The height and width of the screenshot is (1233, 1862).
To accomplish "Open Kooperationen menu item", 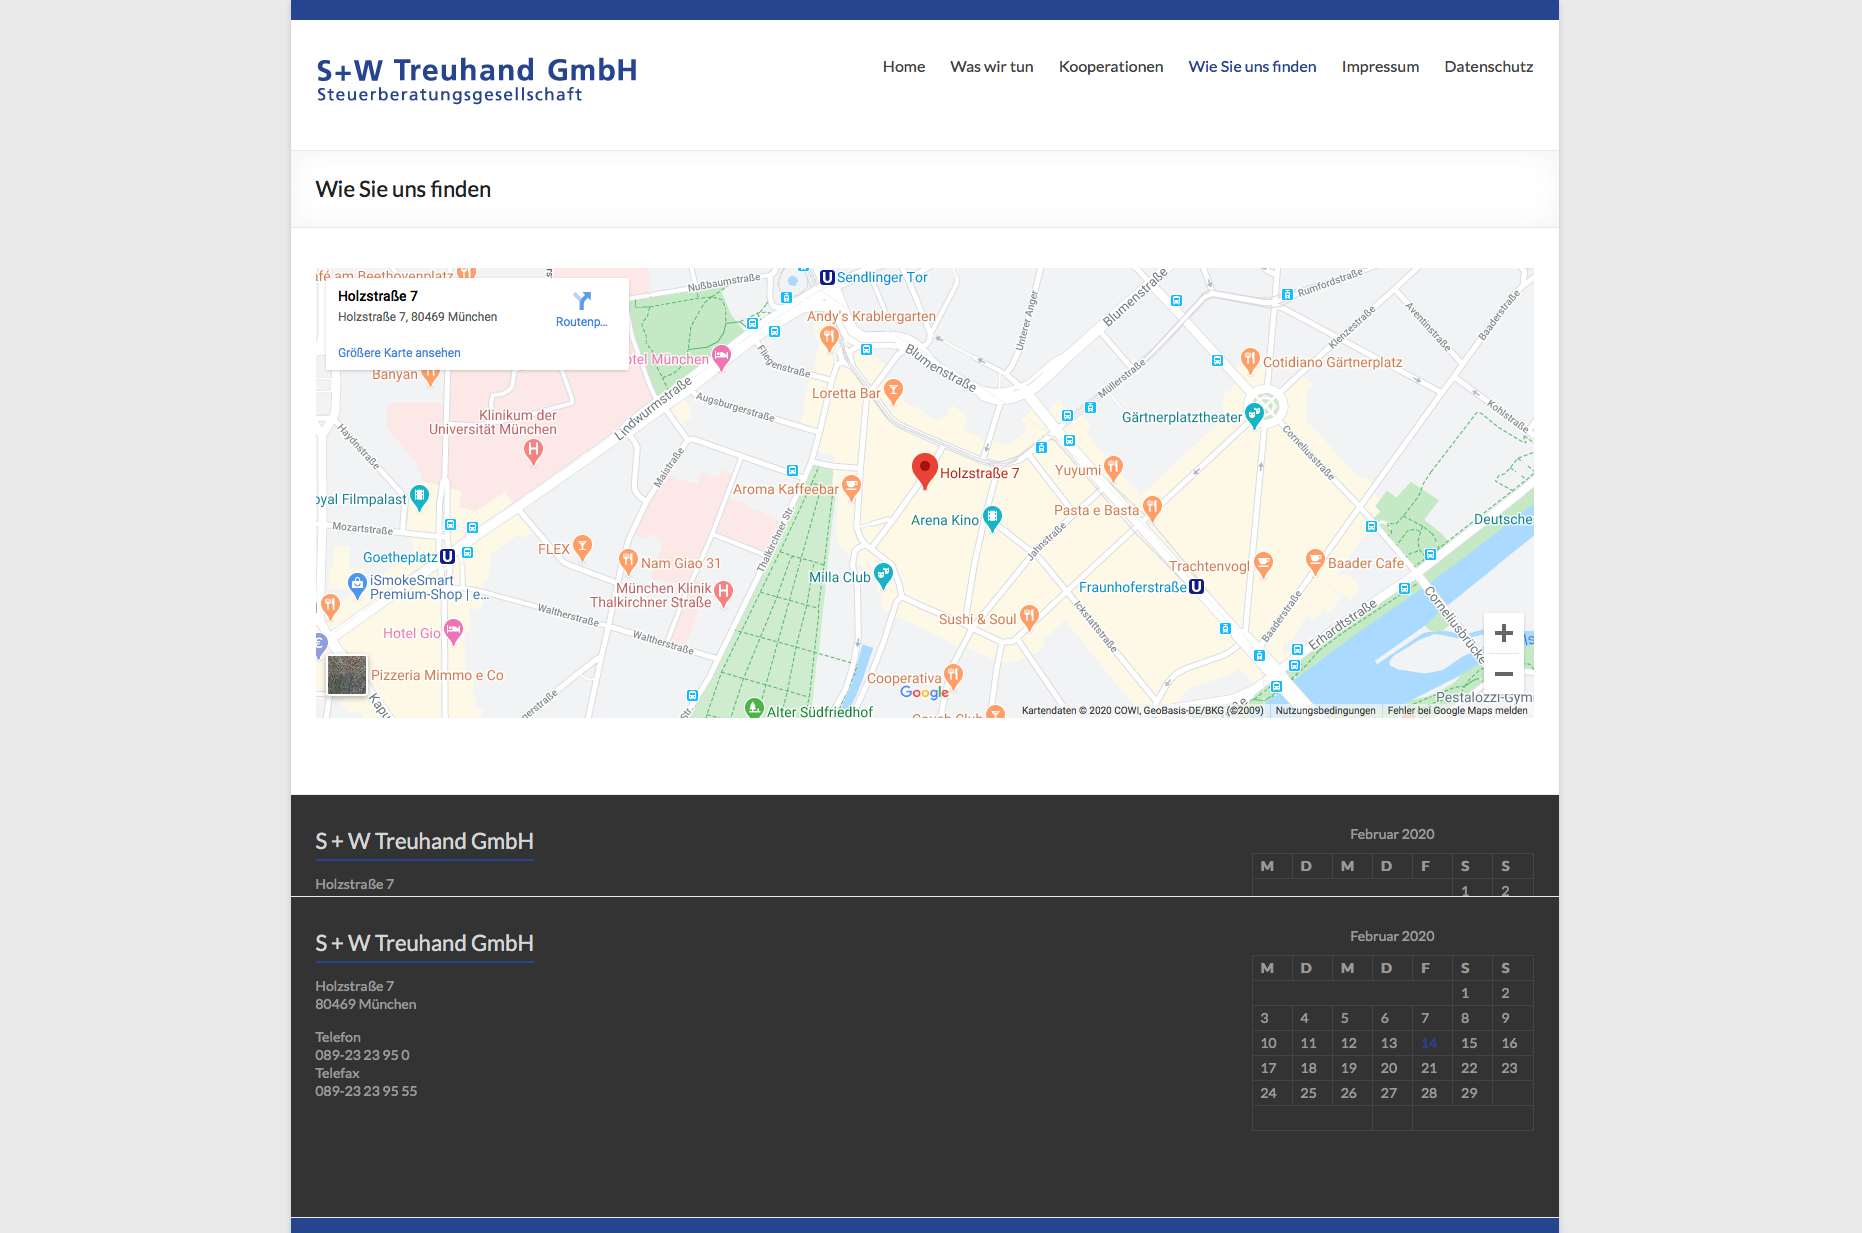I will click(1111, 67).
